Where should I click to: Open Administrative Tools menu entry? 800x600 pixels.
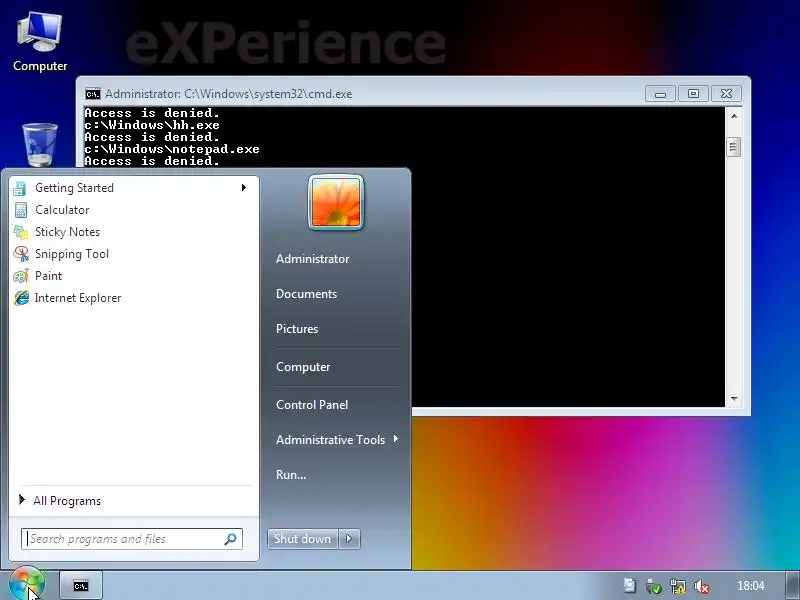click(x=330, y=439)
